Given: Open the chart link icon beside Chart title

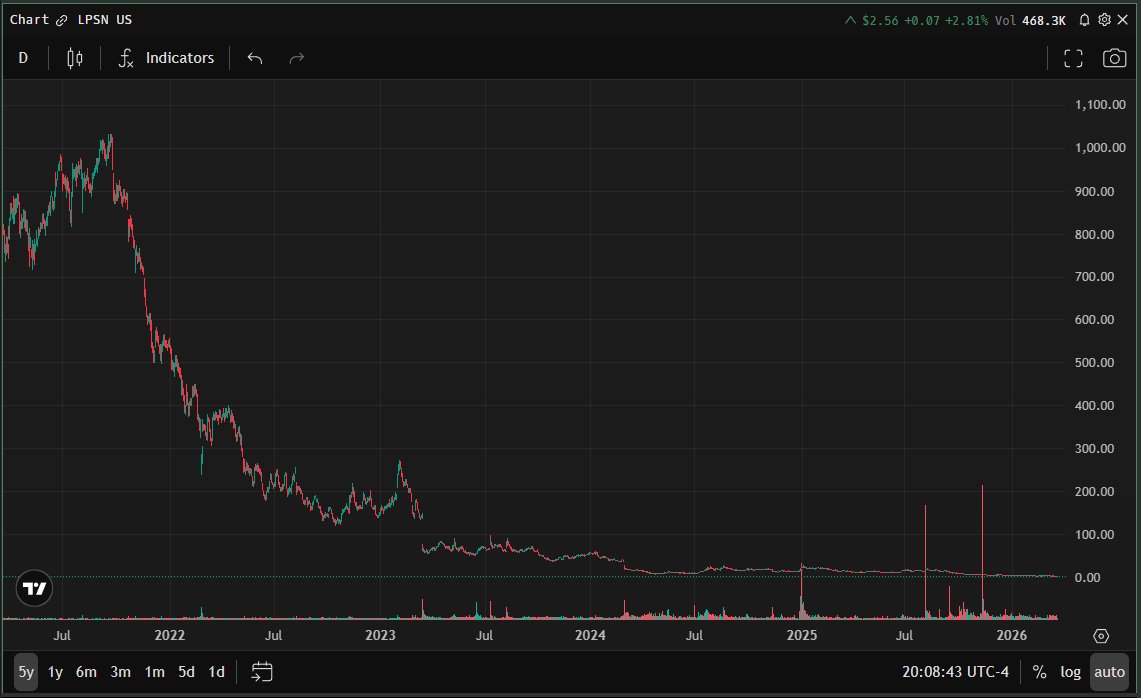Looking at the screenshot, I should coord(61,20).
